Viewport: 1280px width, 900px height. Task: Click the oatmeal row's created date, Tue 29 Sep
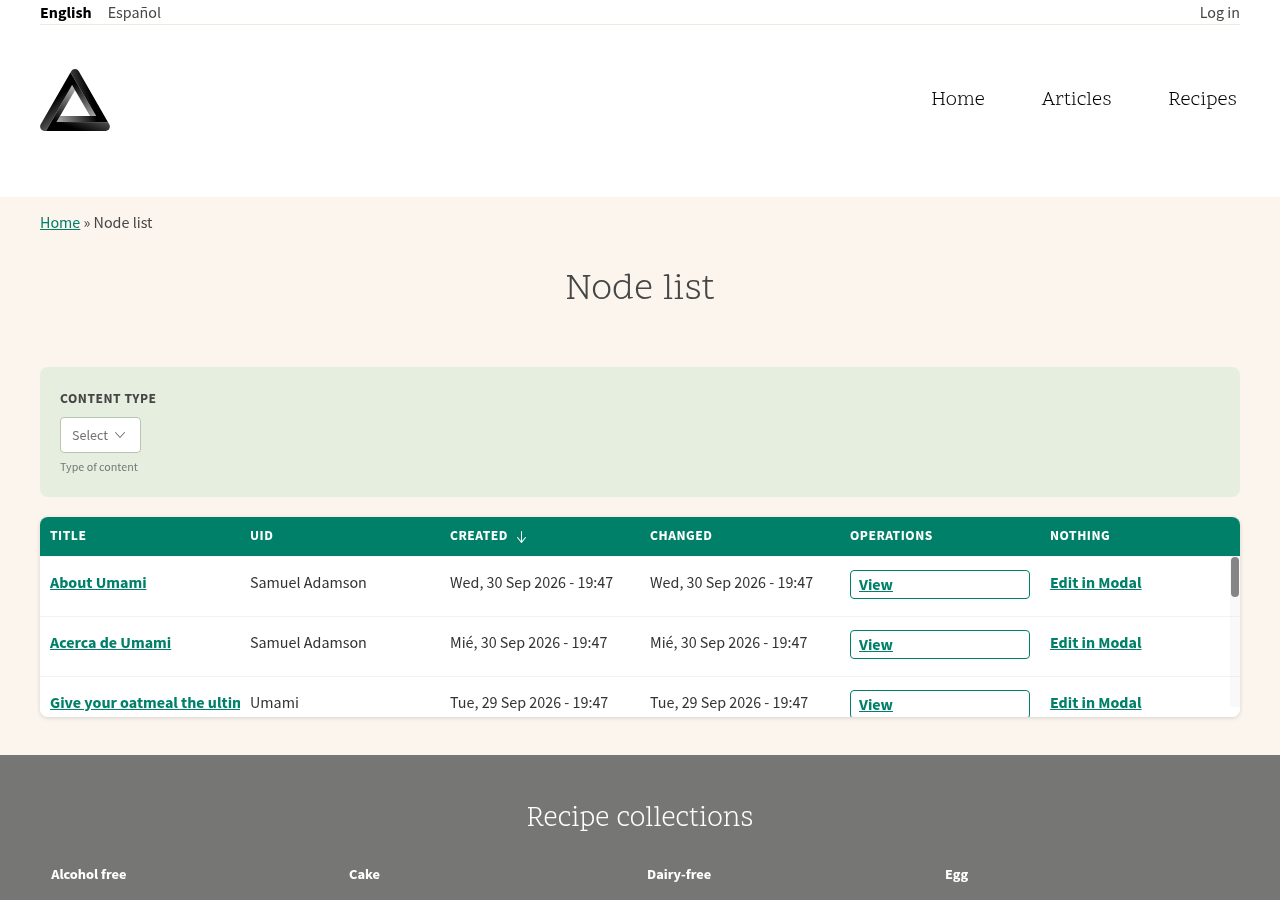tap(529, 703)
